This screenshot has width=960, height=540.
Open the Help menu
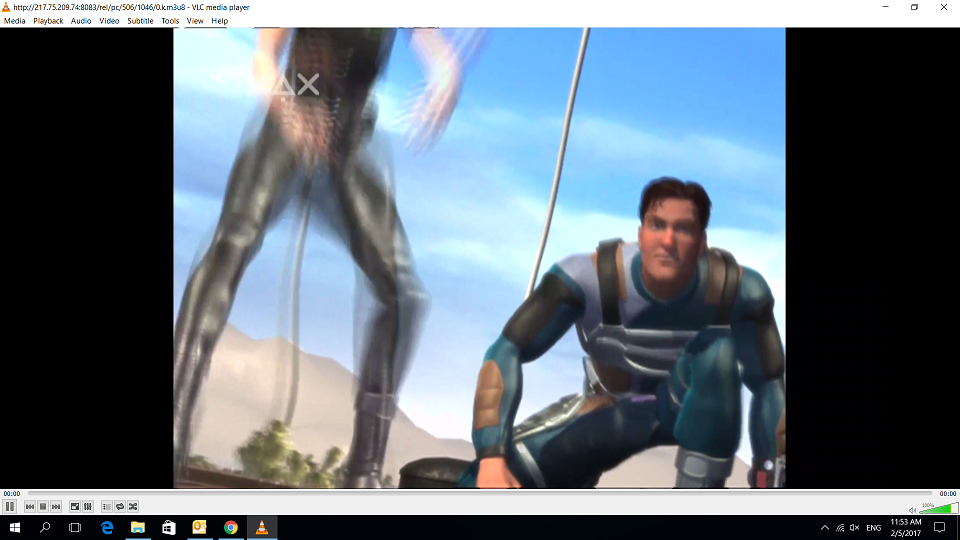point(219,21)
